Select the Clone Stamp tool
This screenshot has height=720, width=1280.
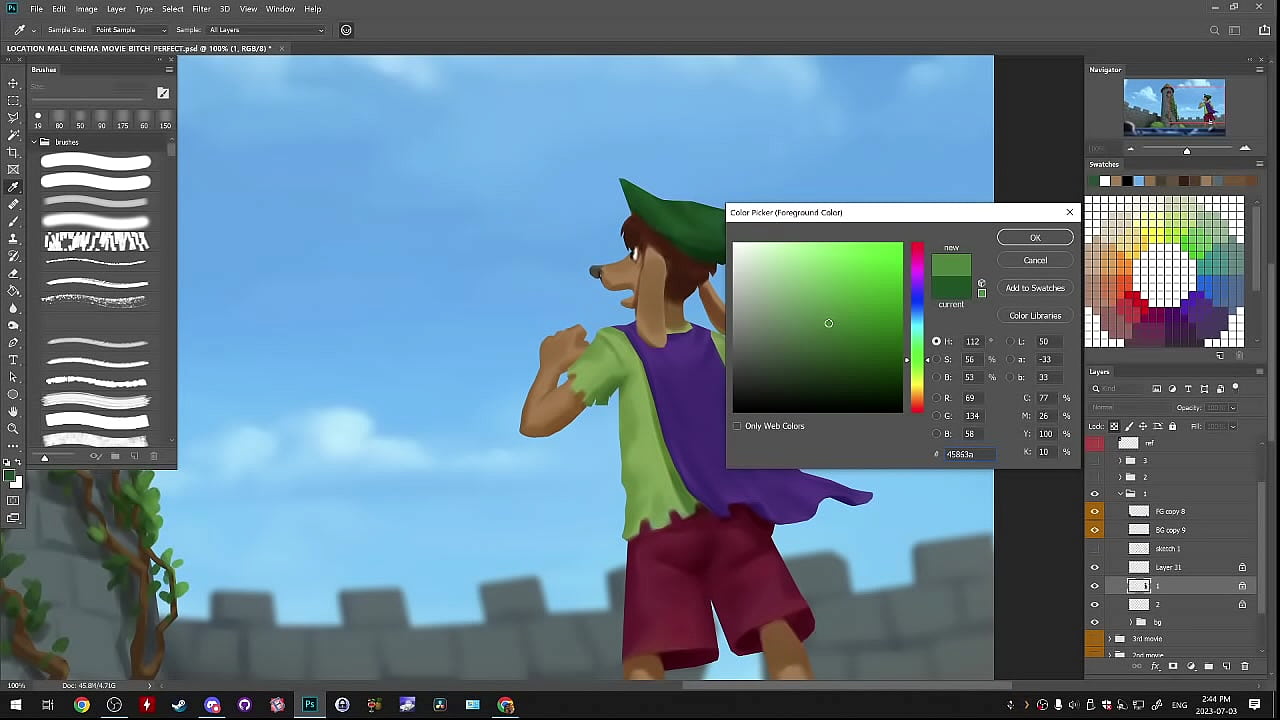click(x=13, y=239)
